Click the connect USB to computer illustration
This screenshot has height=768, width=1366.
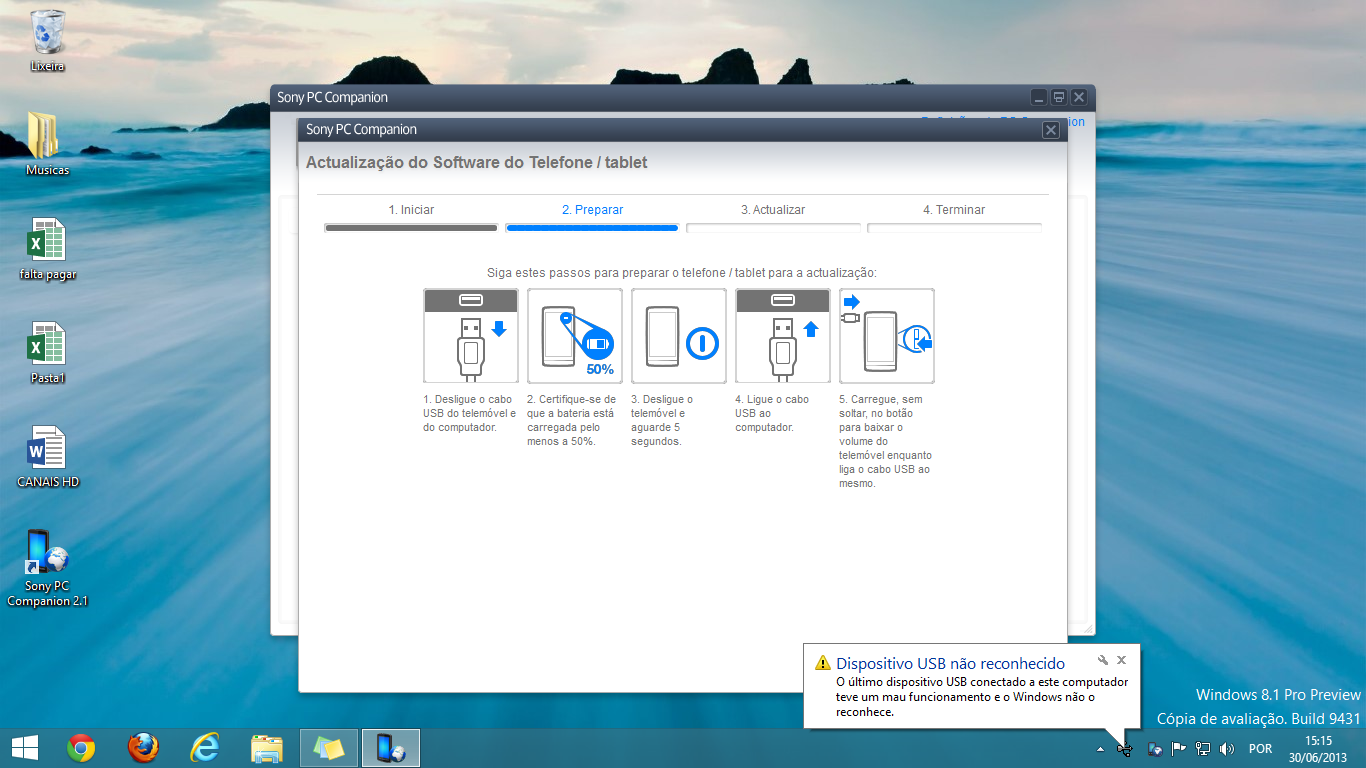tap(783, 336)
